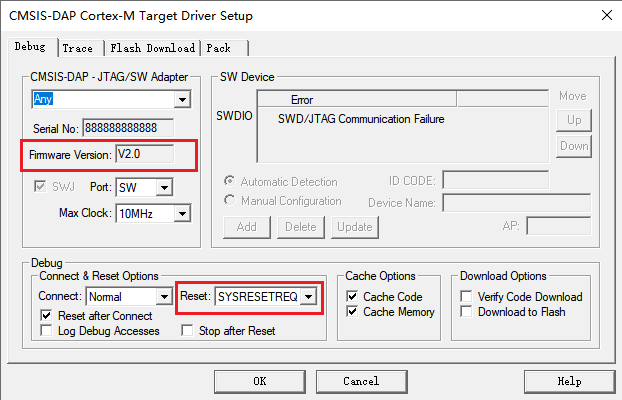Open the Flash Download tab
The image size is (622, 400).
point(152,48)
